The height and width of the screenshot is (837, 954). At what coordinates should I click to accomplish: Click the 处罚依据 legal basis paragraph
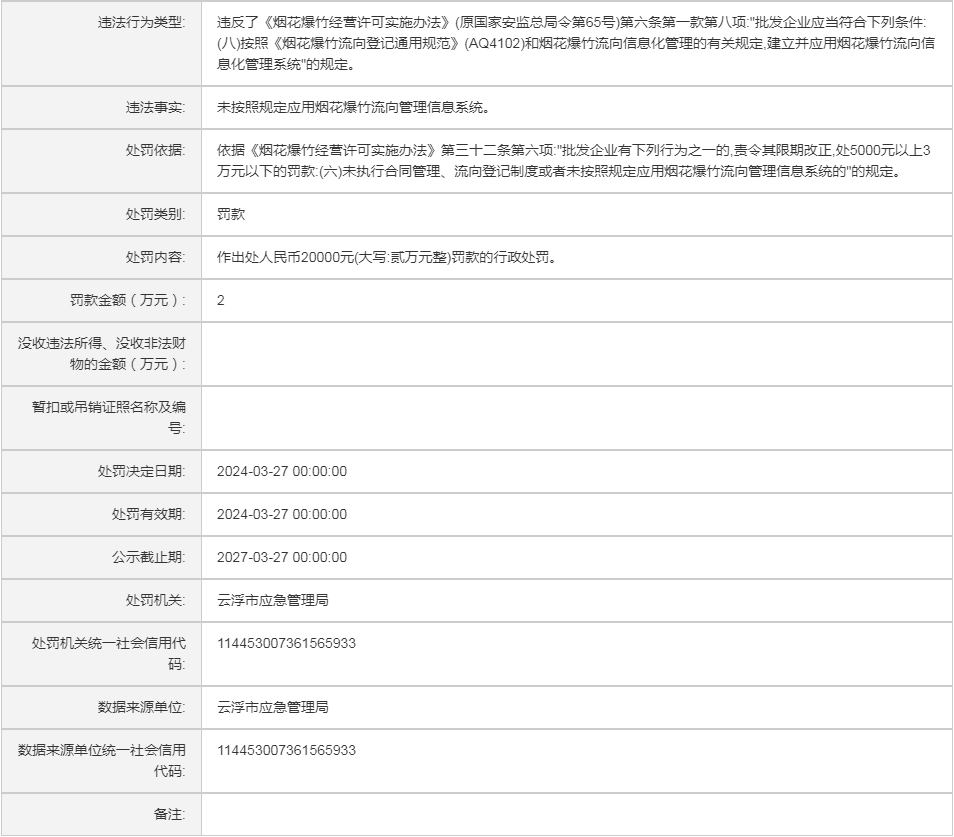pos(576,161)
